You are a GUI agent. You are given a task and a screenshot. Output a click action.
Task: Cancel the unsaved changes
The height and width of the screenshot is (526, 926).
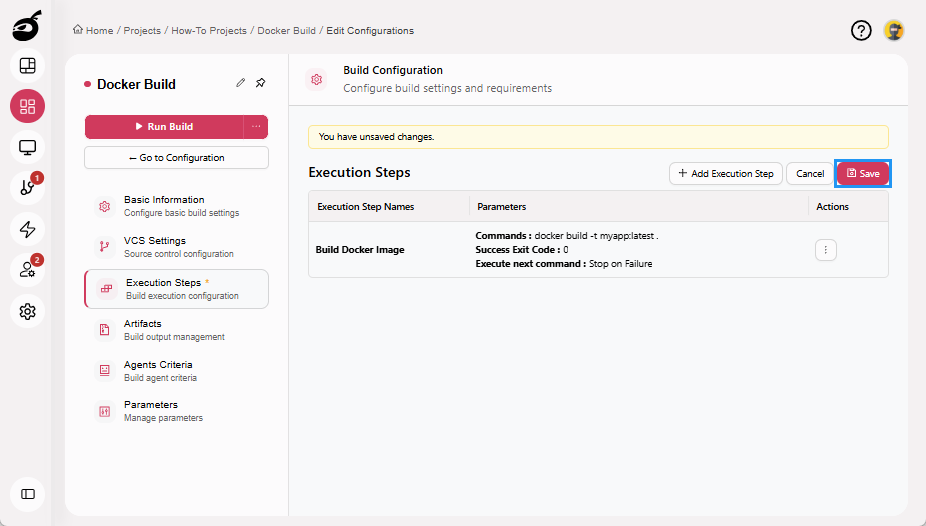[810, 174]
